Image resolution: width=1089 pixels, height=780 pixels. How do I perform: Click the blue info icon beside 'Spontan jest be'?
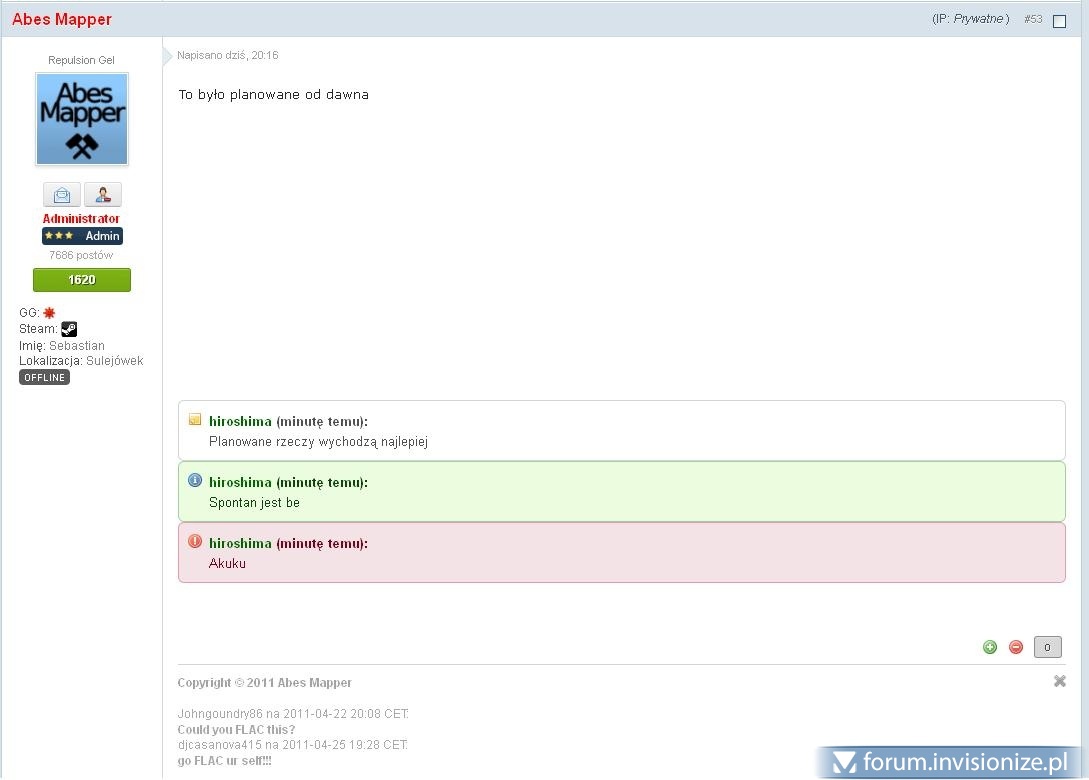[x=195, y=481]
